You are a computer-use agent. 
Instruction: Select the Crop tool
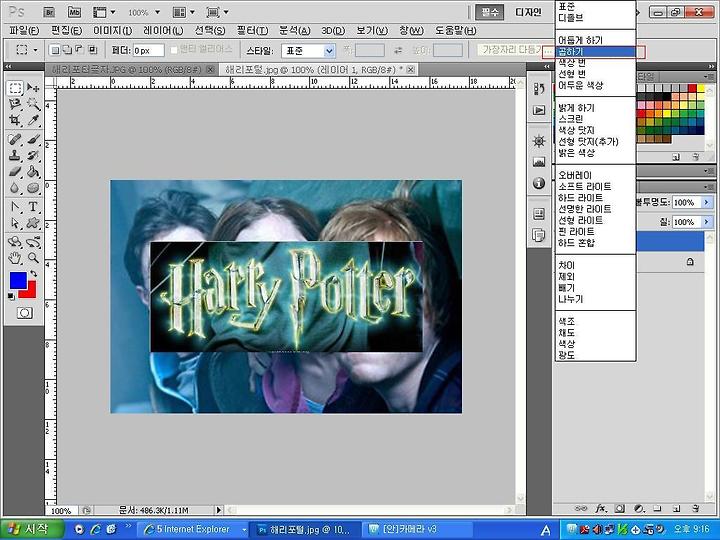tap(15, 120)
